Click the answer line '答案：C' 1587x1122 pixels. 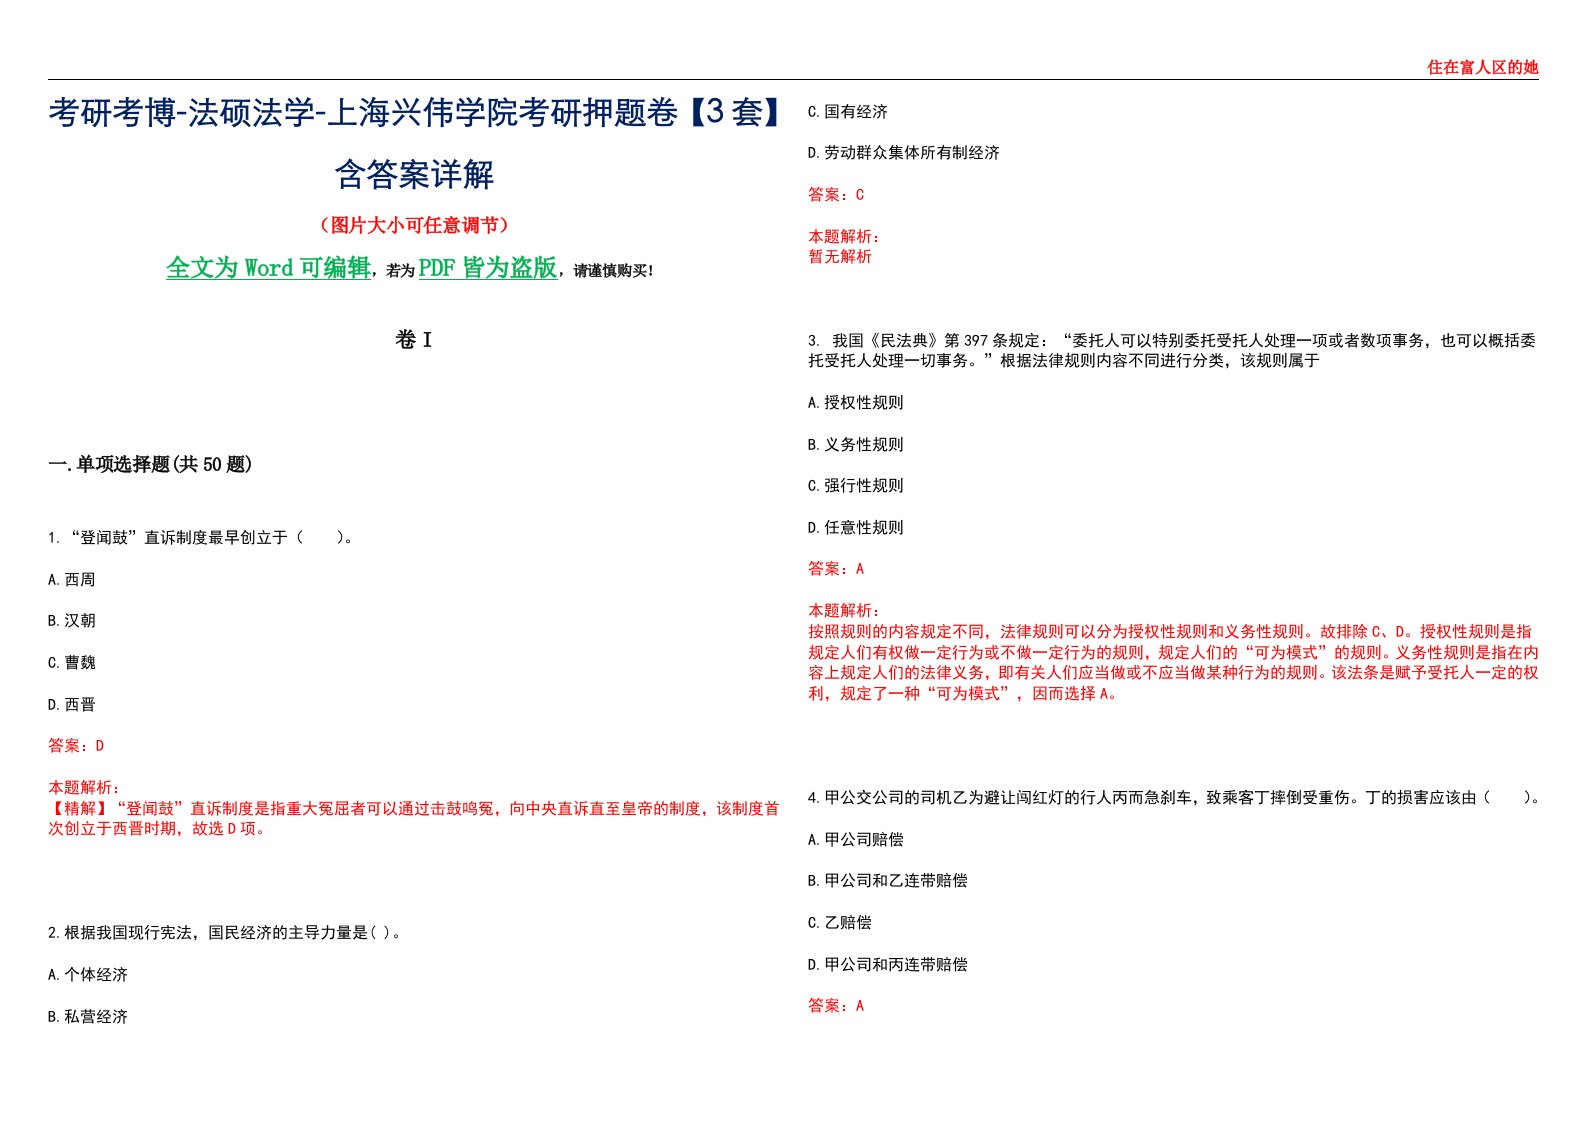click(x=836, y=195)
